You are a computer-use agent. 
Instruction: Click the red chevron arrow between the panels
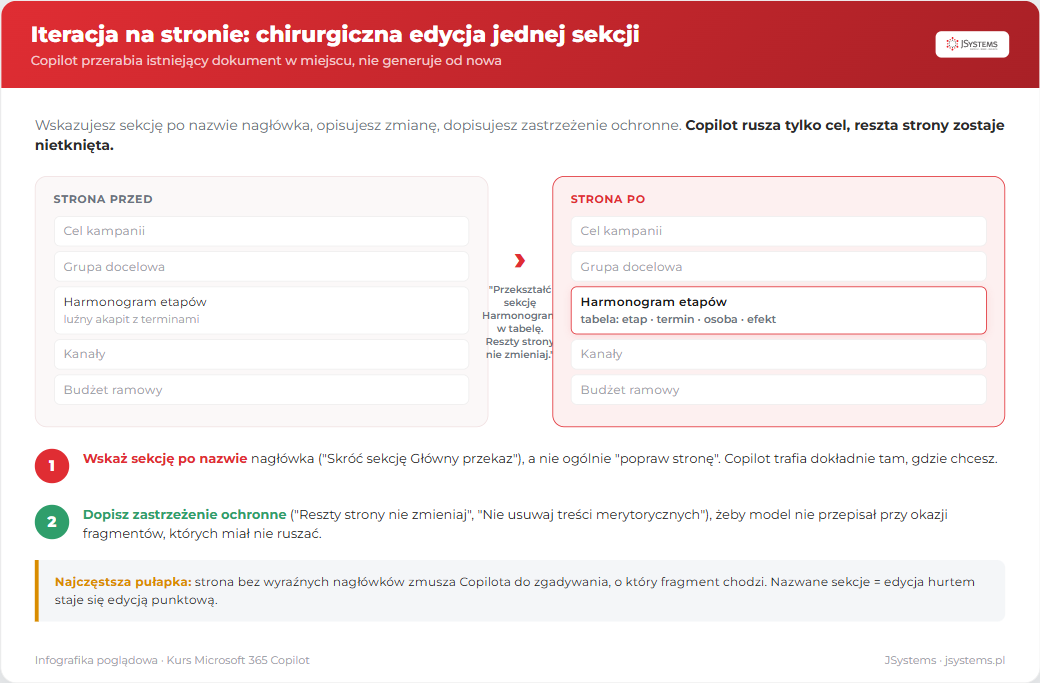(519, 261)
